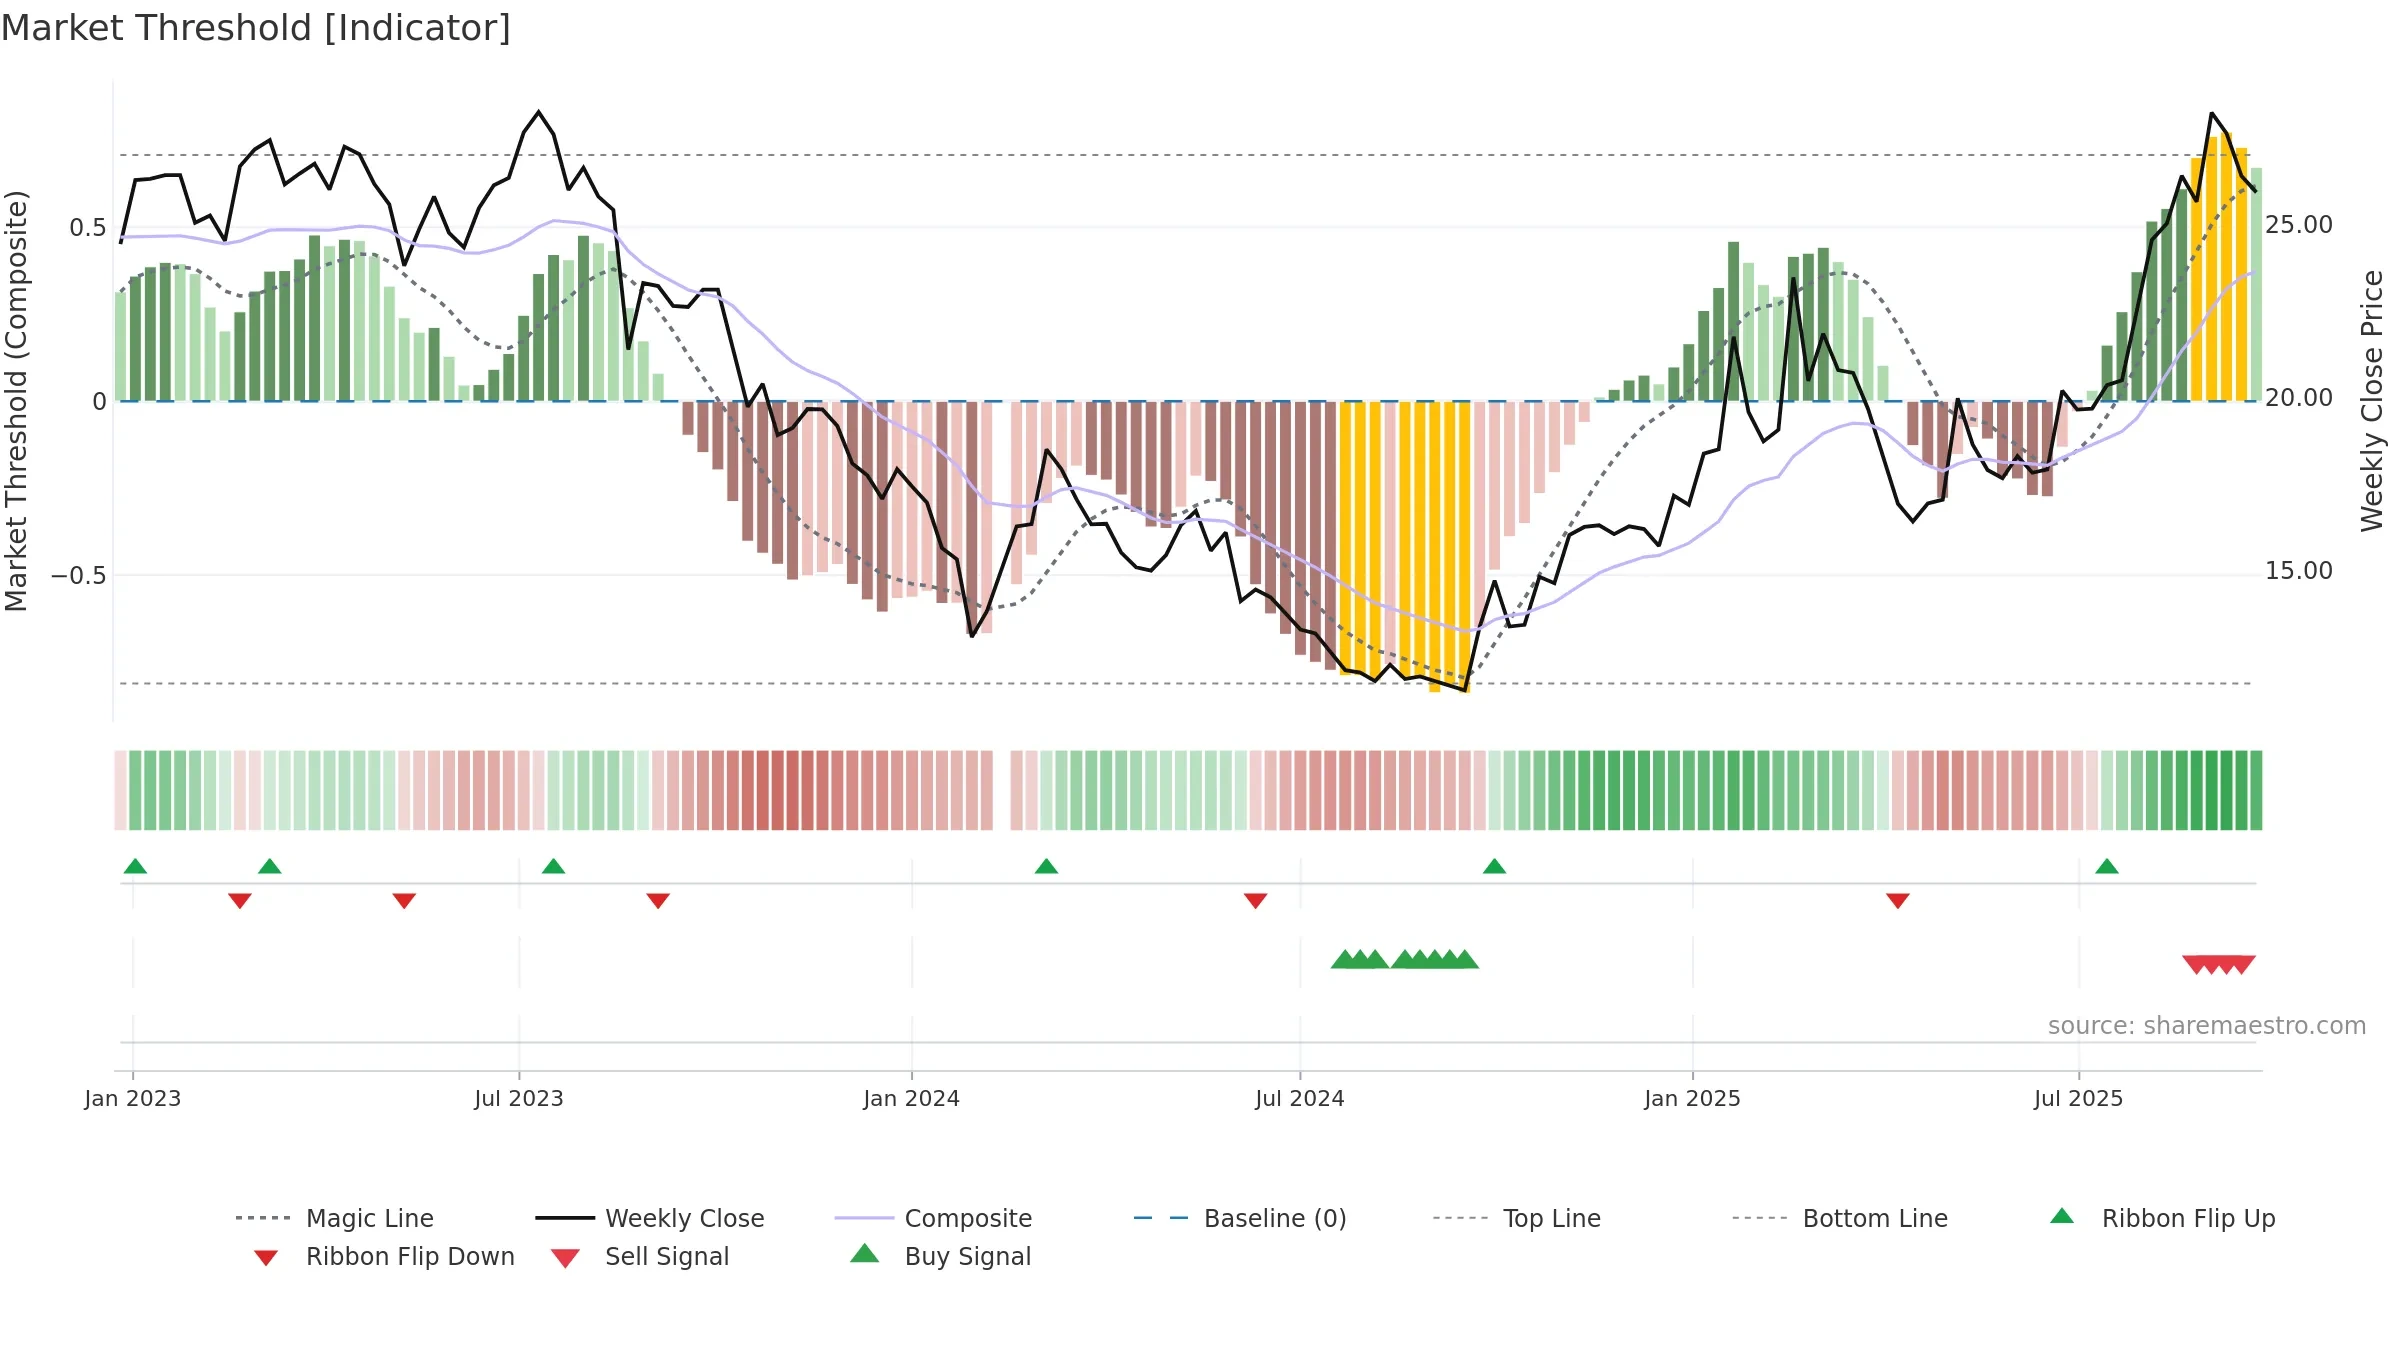Click the green flip-up marker near October 2024
The width and height of the screenshot is (2400, 1350).
[x=1494, y=866]
